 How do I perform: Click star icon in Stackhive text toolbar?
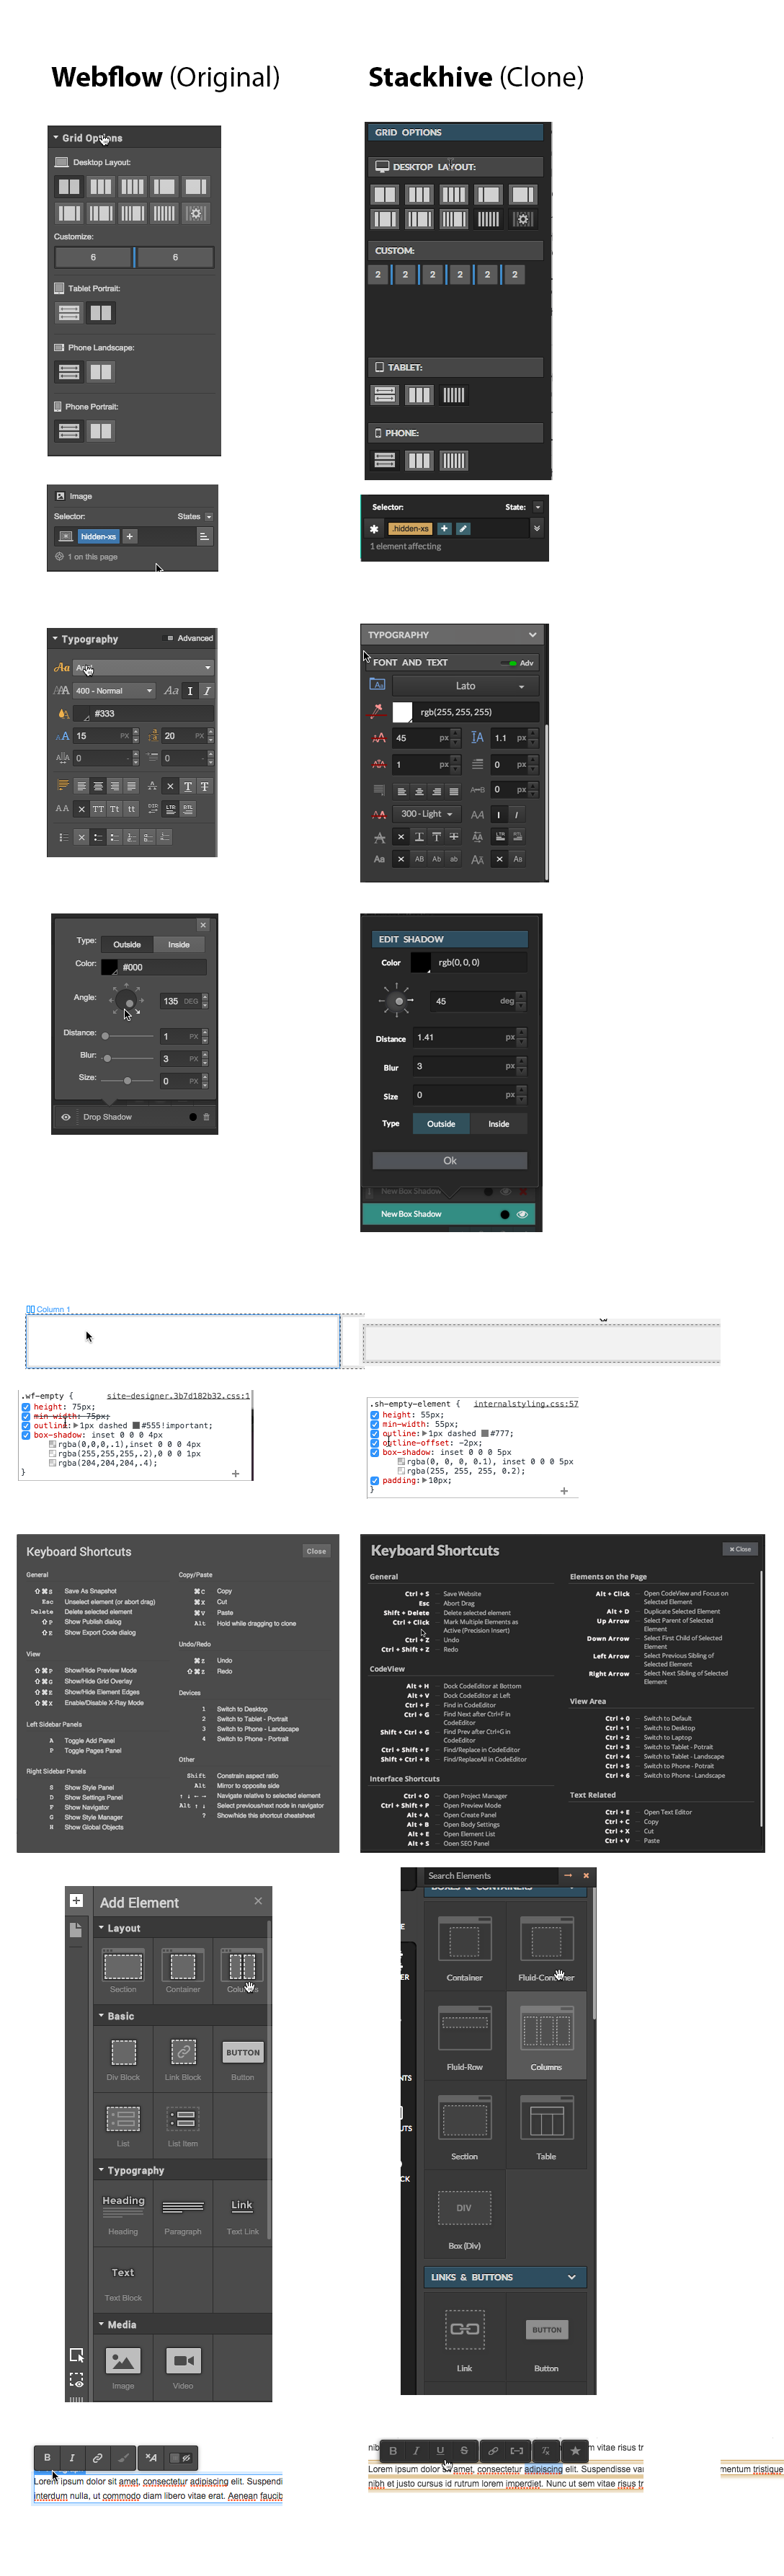click(x=575, y=2451)
